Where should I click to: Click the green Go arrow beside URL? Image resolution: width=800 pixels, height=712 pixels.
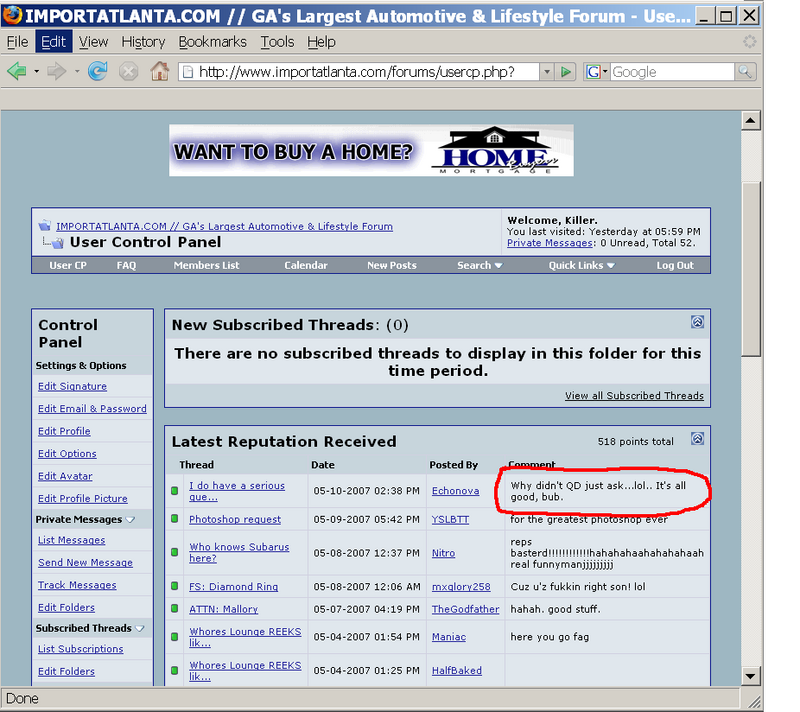tap(567, 72)
